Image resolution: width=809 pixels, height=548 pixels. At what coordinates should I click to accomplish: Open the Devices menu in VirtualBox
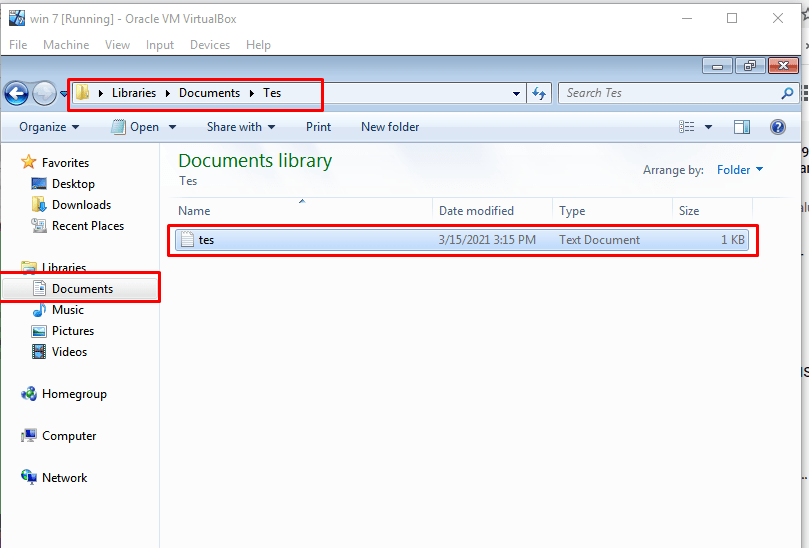pyautogui.click(x=209, y=45)
